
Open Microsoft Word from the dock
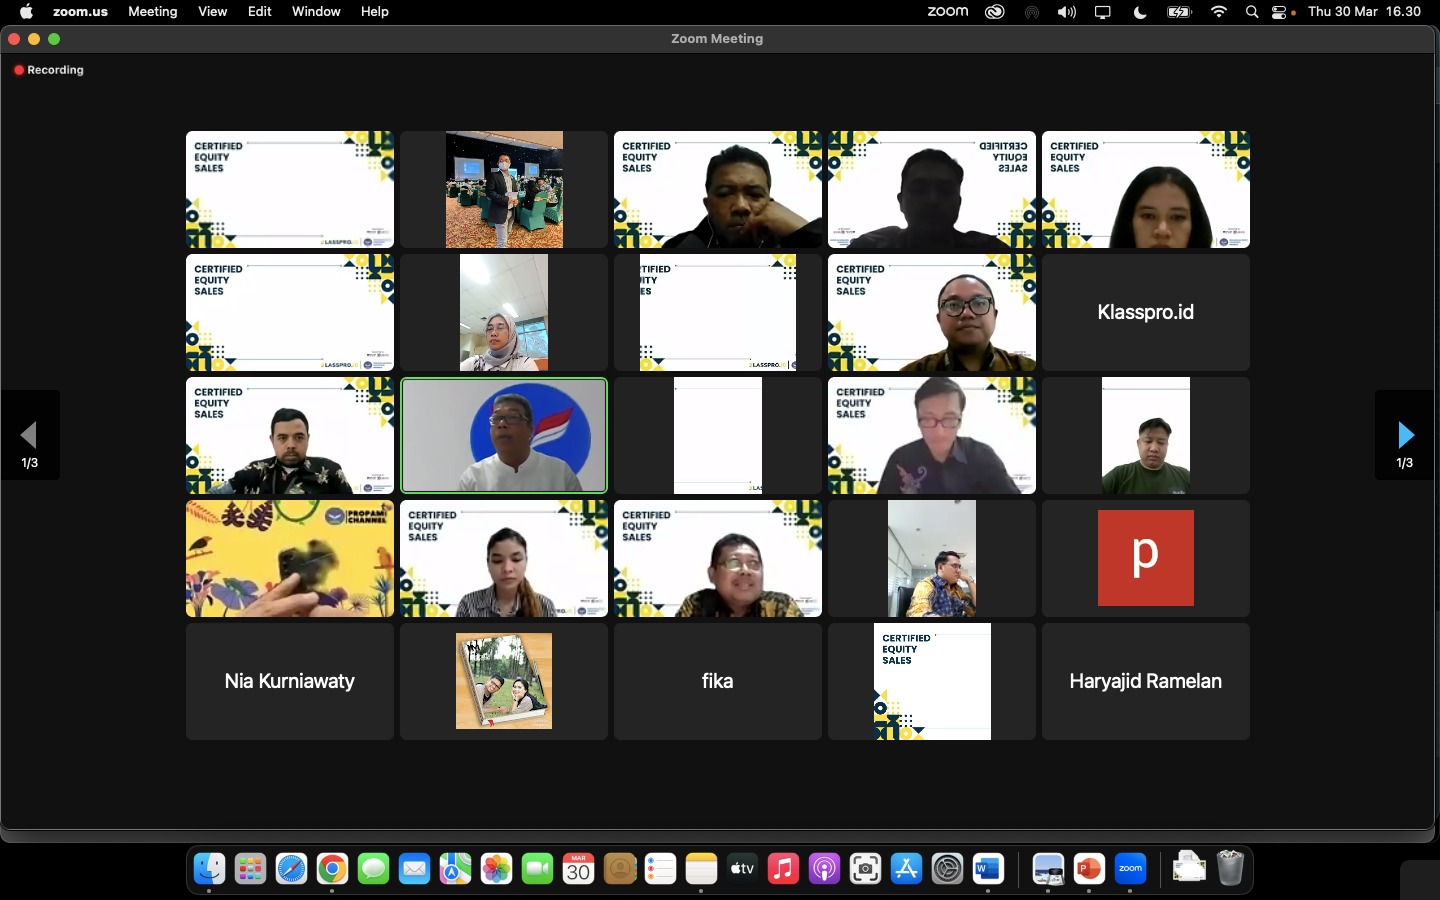tap(988, 869)
